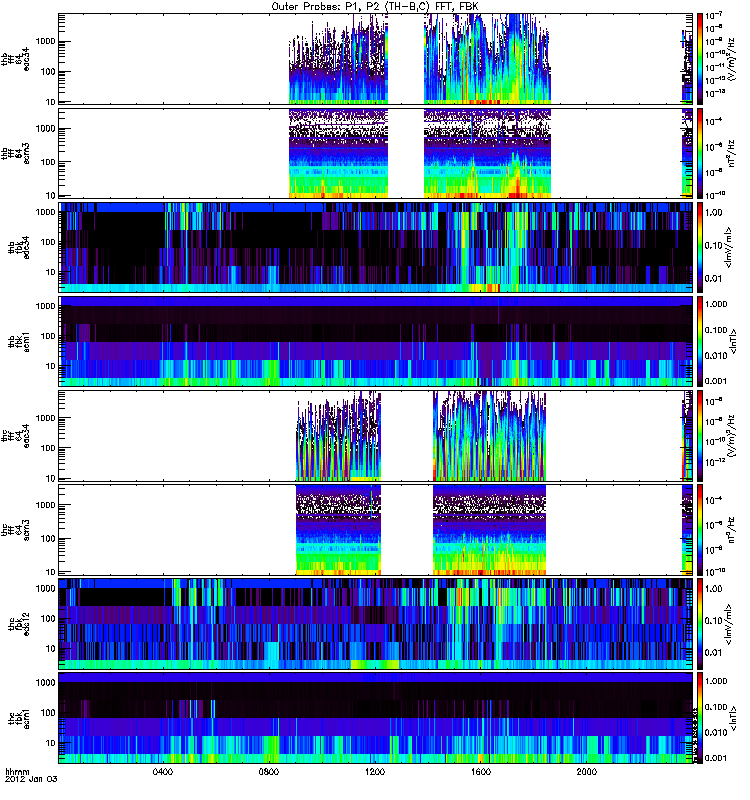Click the nT²/Hz units label of thc scm3
This screenshot has width=750, height=800.
[732, 530]
